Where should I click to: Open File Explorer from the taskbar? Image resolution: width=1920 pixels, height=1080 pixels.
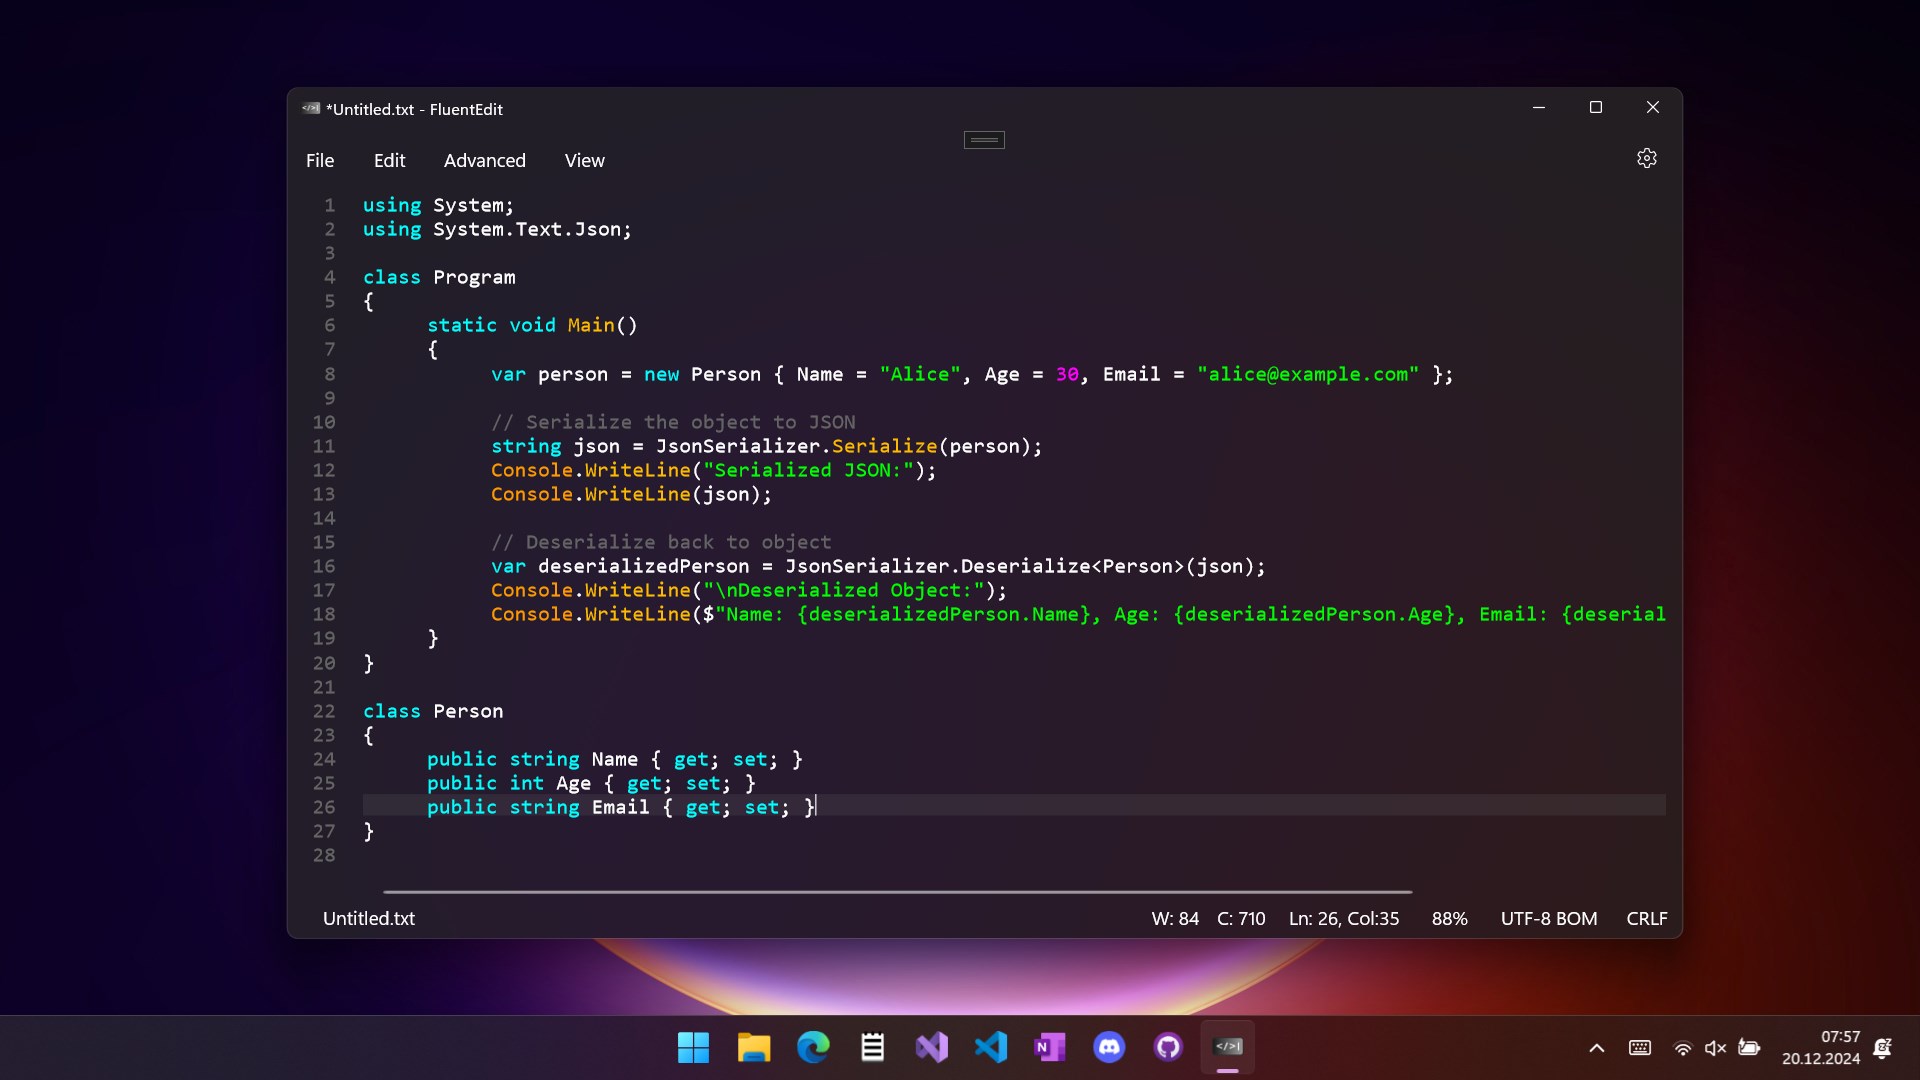click(x=754, y=1047)
